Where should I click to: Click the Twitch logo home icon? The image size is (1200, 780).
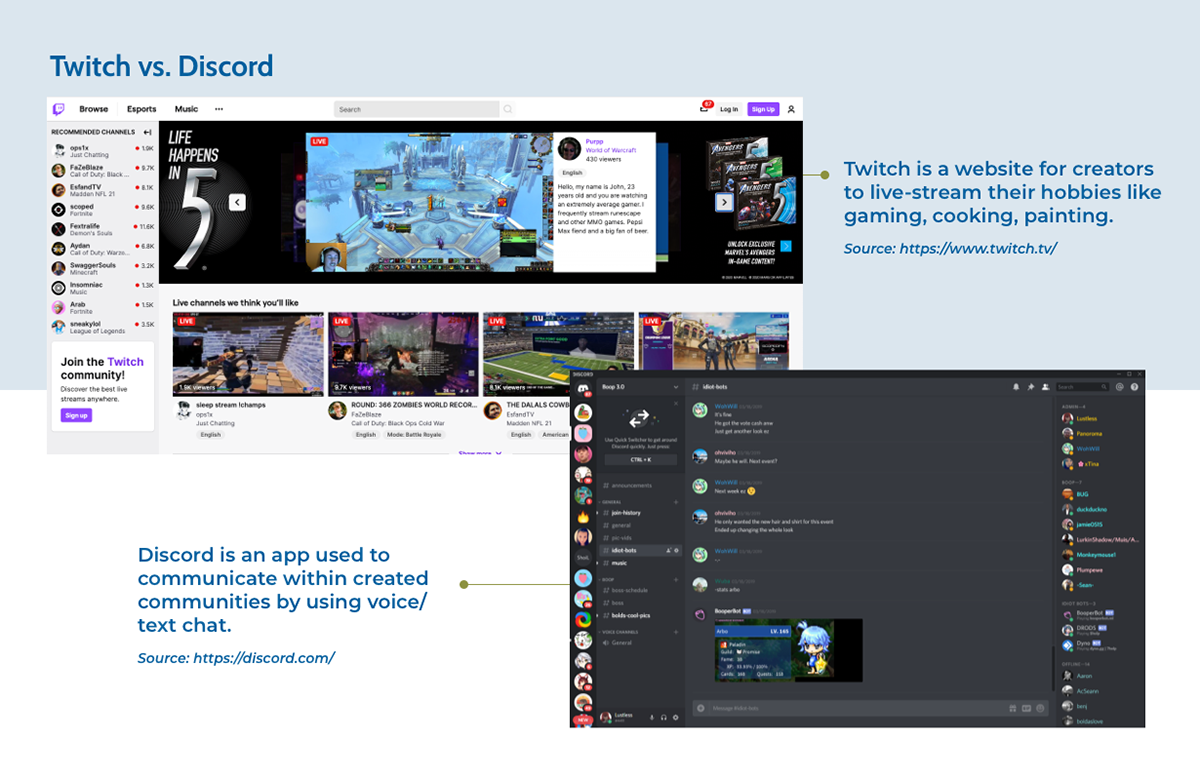tap(59, 109)
